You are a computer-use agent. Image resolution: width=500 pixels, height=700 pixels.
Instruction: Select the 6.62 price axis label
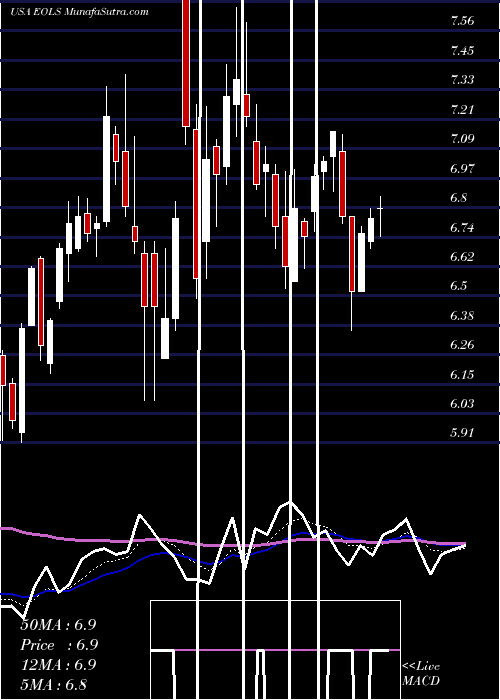point(462,257)
